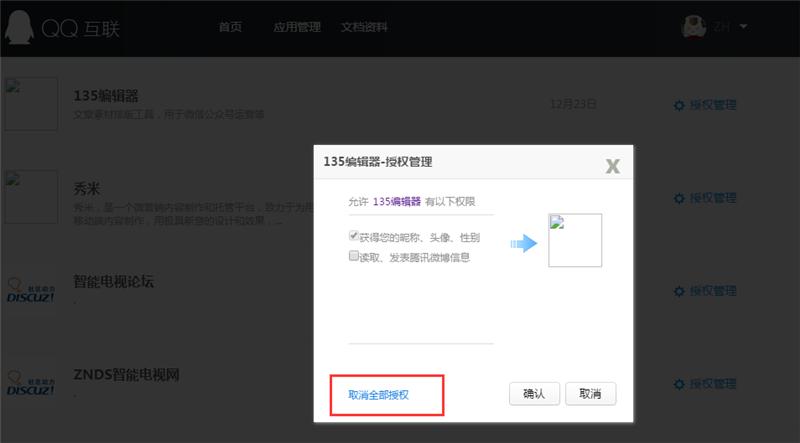The height and width of the screenshot is (443, 800).
Task: Dismiss dialog with 取消 button
Action: click(590, 393)
